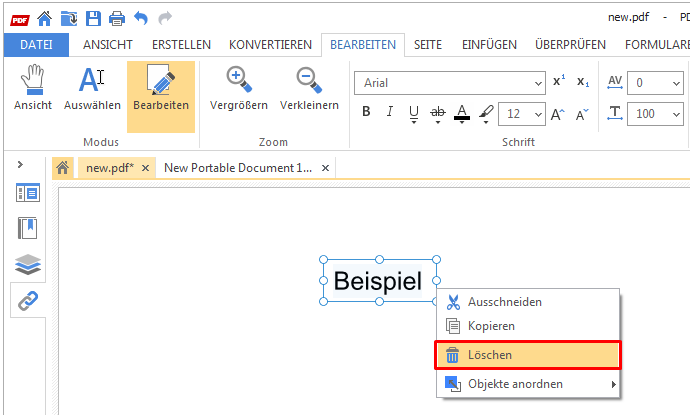Click the print icon in title bar
Image resolution: width=690 pixels, height=415 pixels.
click(x=117, y=18)
